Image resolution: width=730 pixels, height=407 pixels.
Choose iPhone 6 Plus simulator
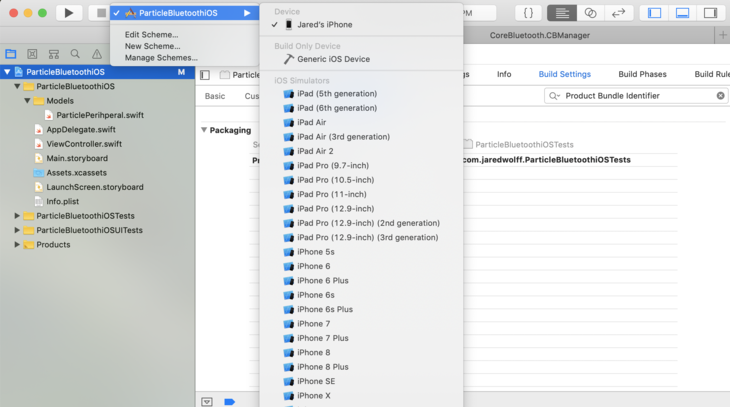pos(361,281)
